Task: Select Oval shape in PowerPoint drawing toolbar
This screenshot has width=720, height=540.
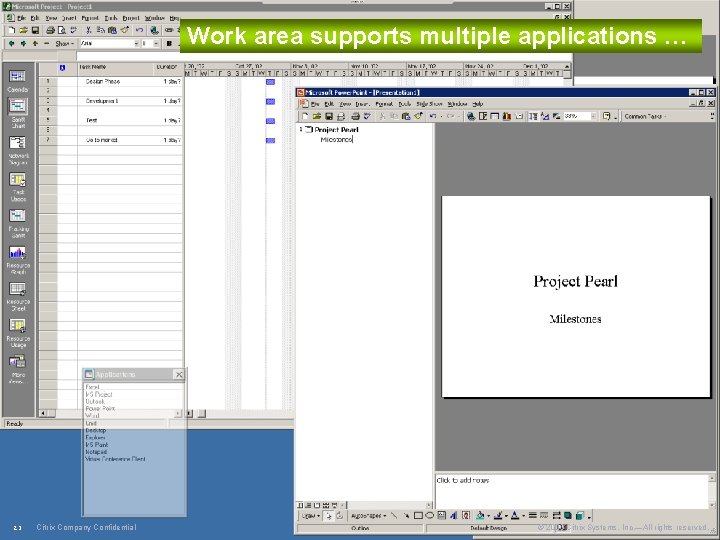Action: coord(429,516)
